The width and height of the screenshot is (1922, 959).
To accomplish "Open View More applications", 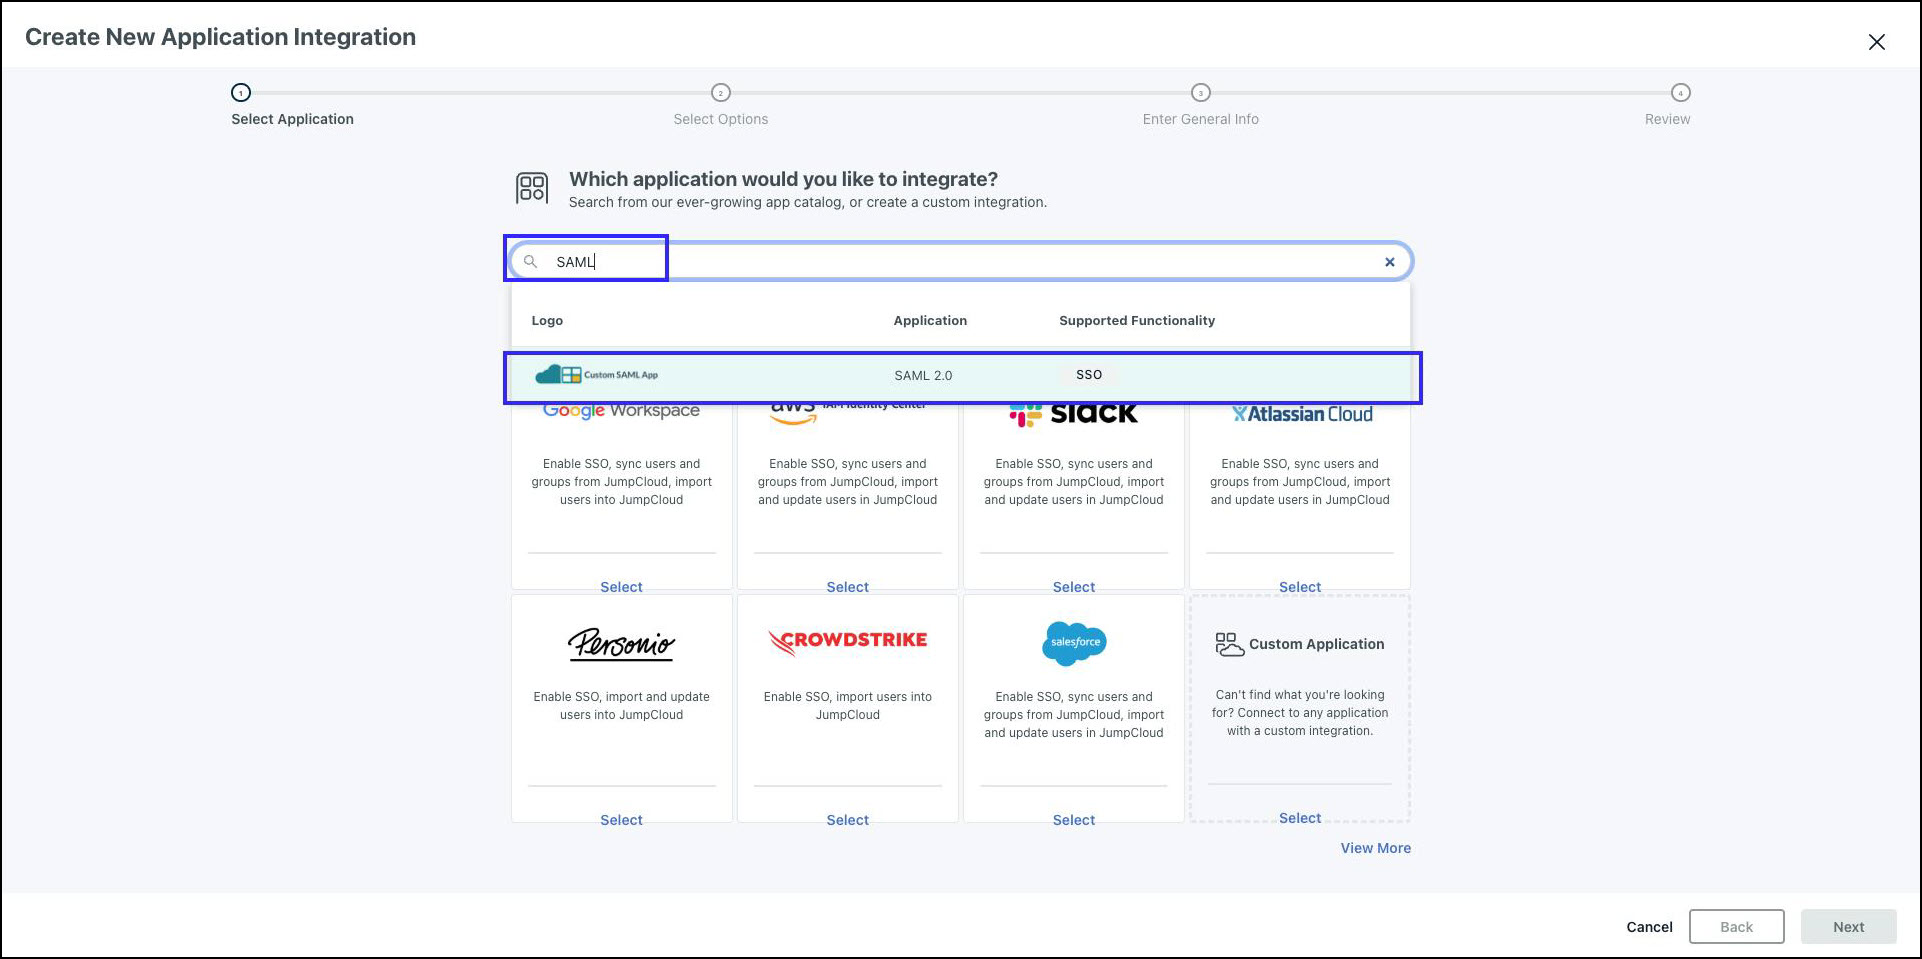I will (1376, 848).
